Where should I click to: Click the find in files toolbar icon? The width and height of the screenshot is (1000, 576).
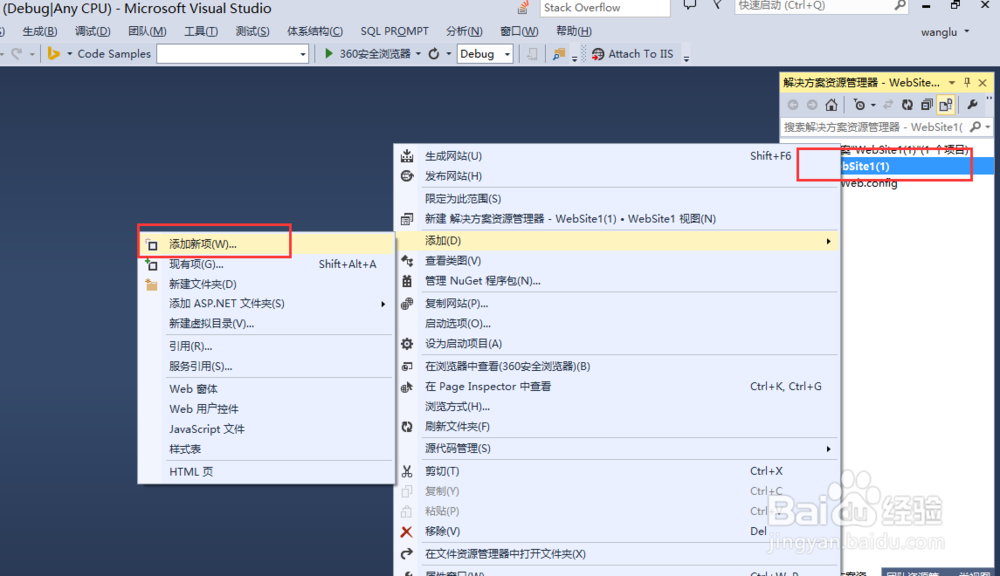(559, 54)
